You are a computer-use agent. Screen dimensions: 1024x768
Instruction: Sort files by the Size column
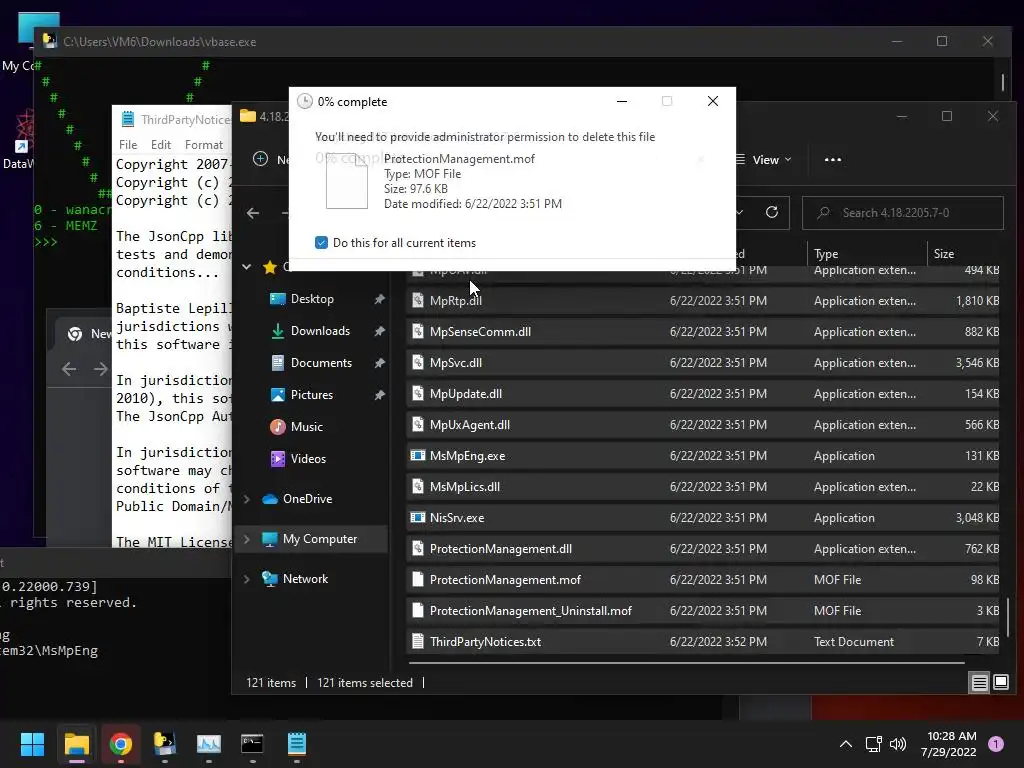click(963, 254)
